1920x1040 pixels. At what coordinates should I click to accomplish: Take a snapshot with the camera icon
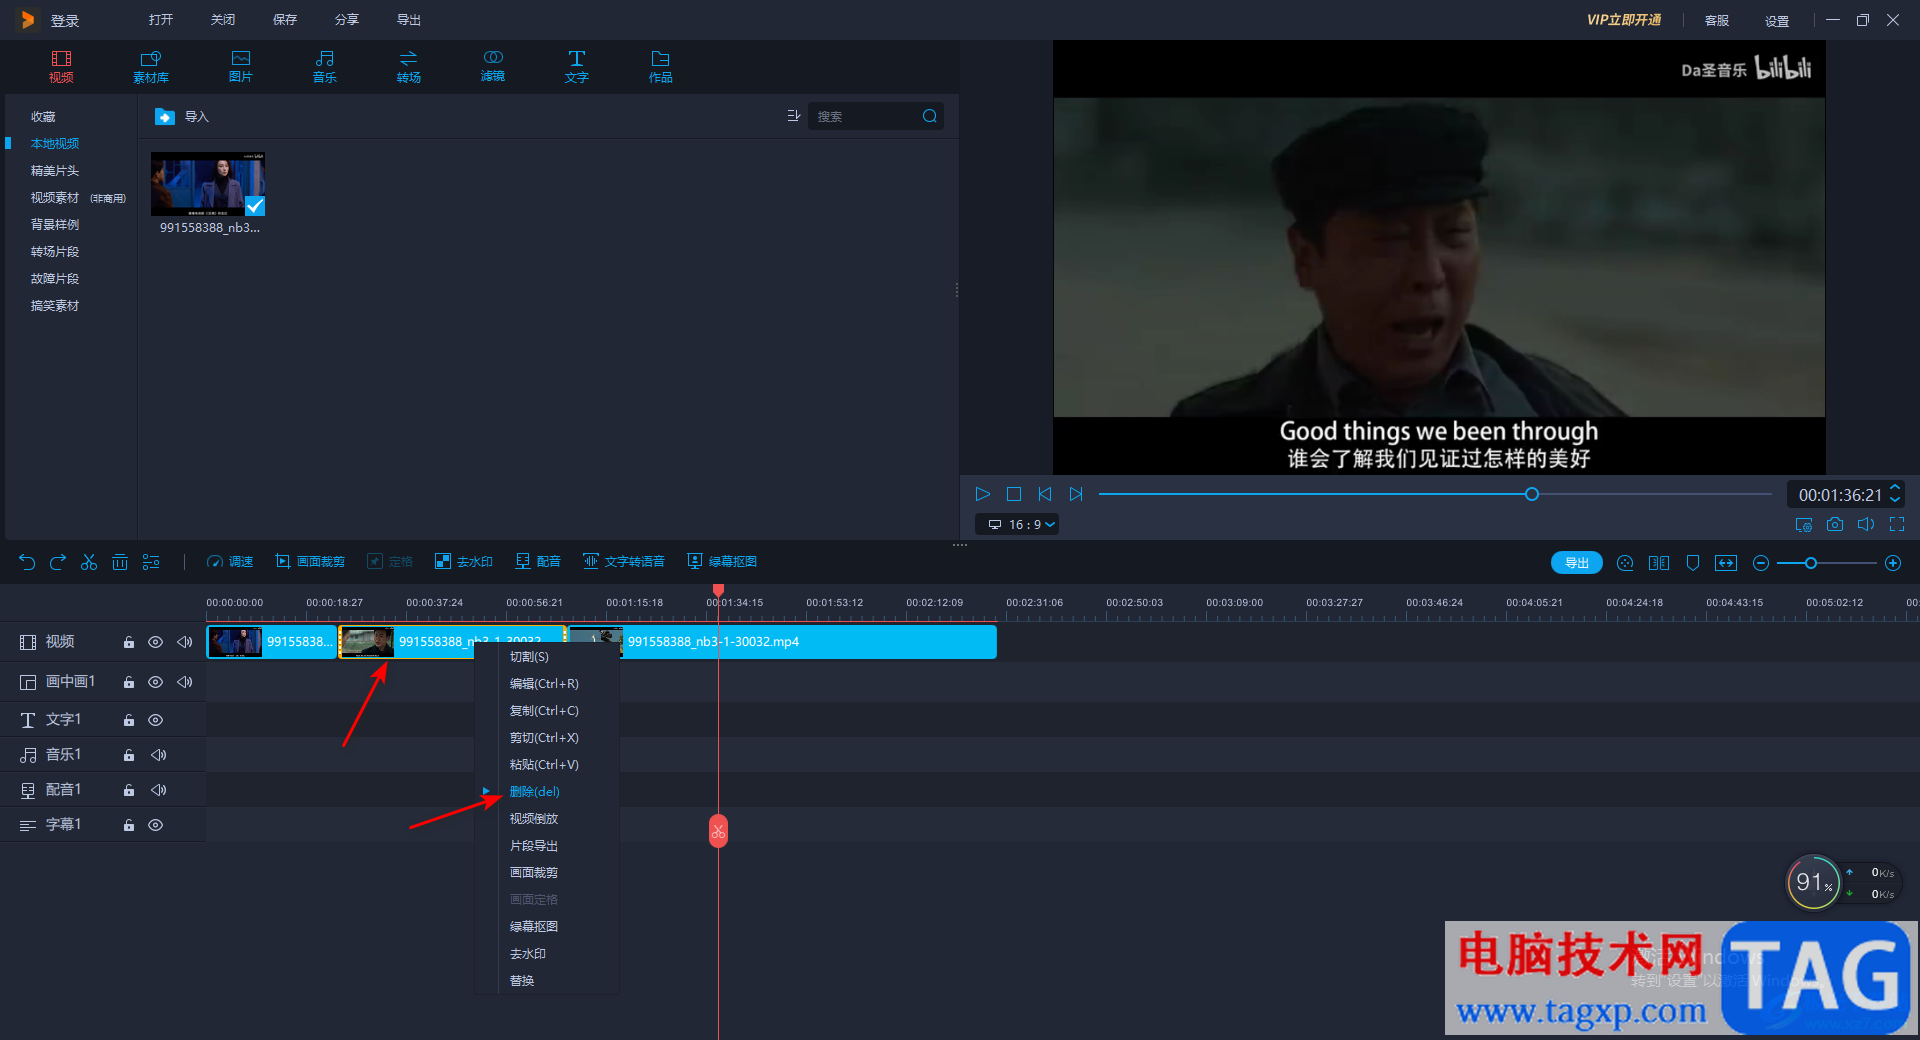coord(1835,524)
